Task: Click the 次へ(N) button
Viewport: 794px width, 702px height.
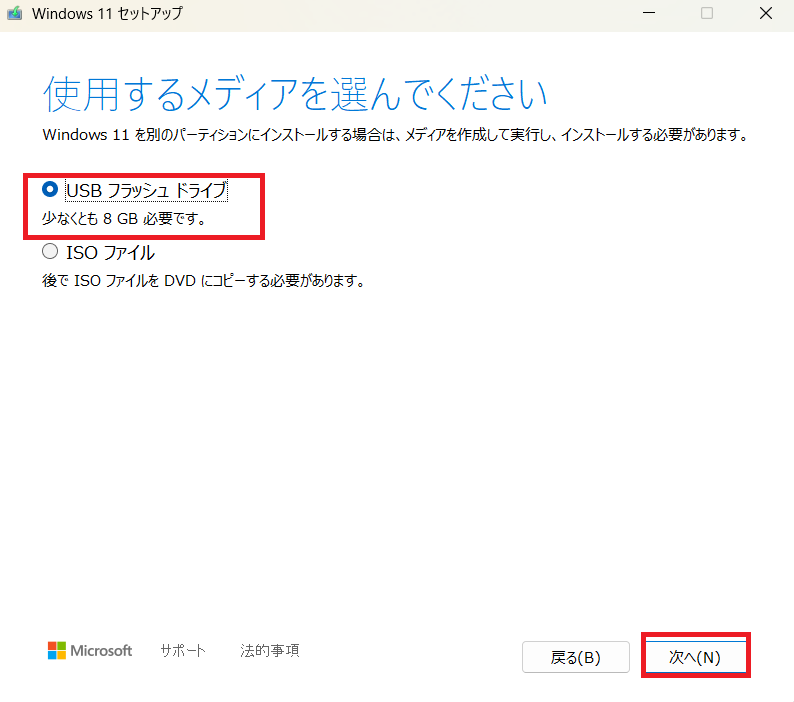Action: pos(695,657)
